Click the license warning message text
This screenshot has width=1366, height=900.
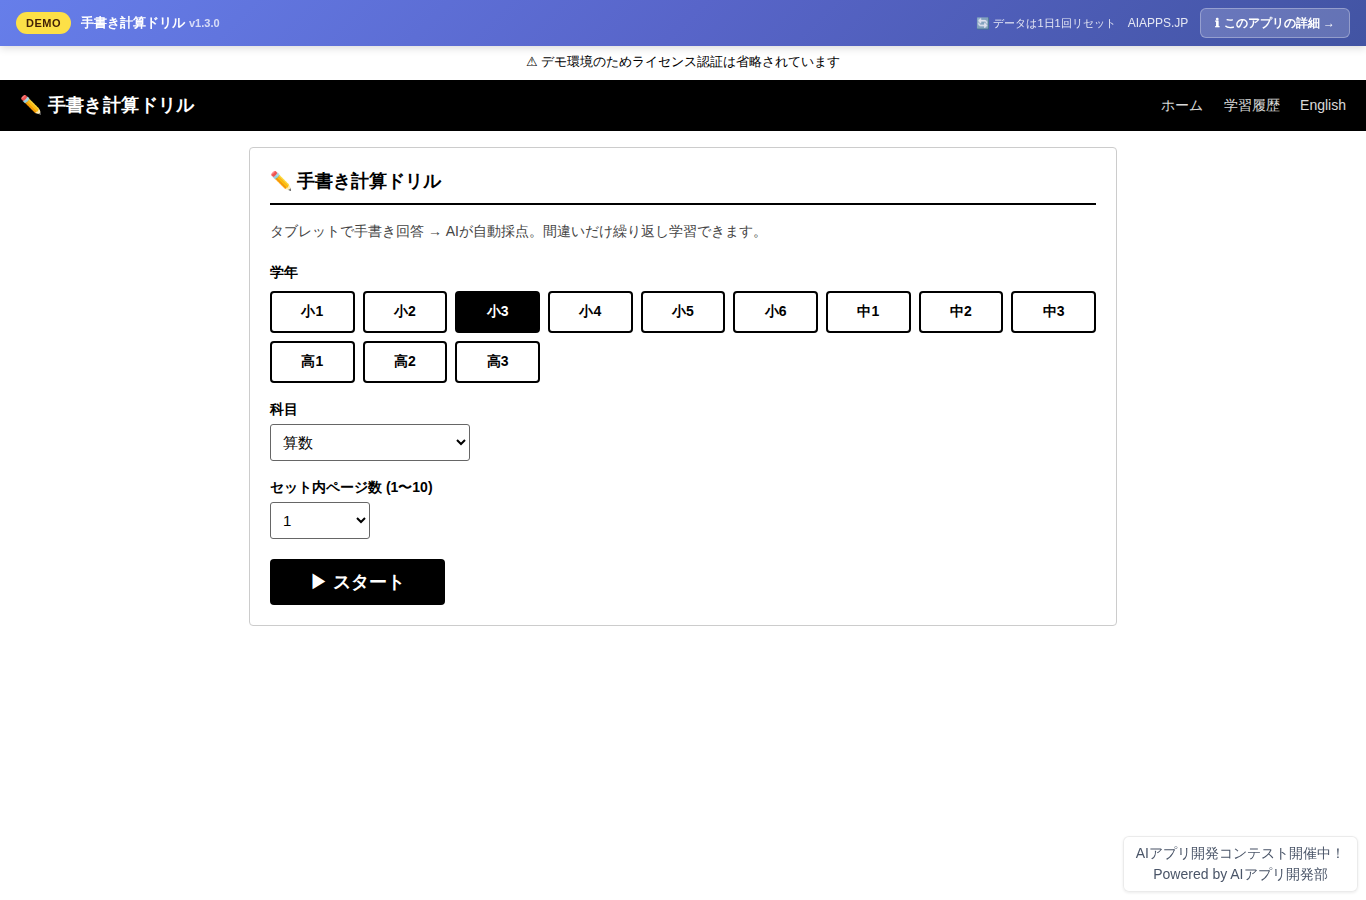[x=683, y=62]
